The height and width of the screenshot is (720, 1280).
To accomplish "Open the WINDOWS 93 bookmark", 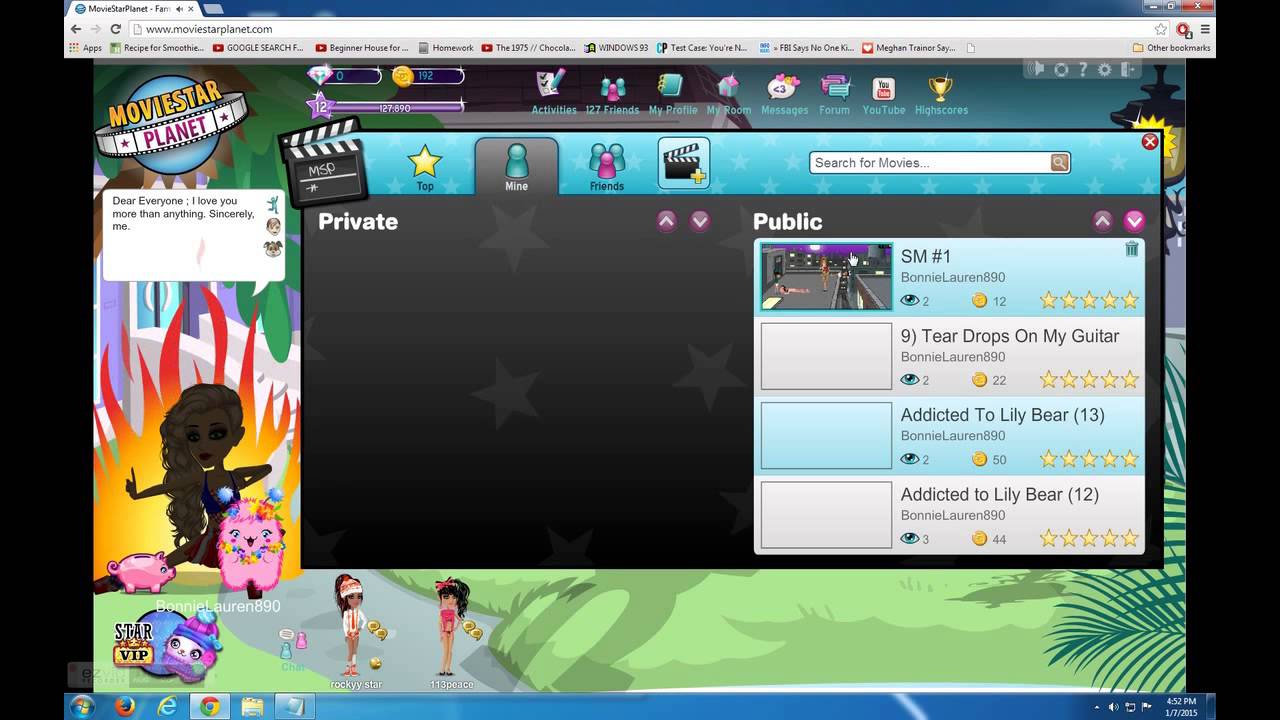I will click(x=617, y=48).
